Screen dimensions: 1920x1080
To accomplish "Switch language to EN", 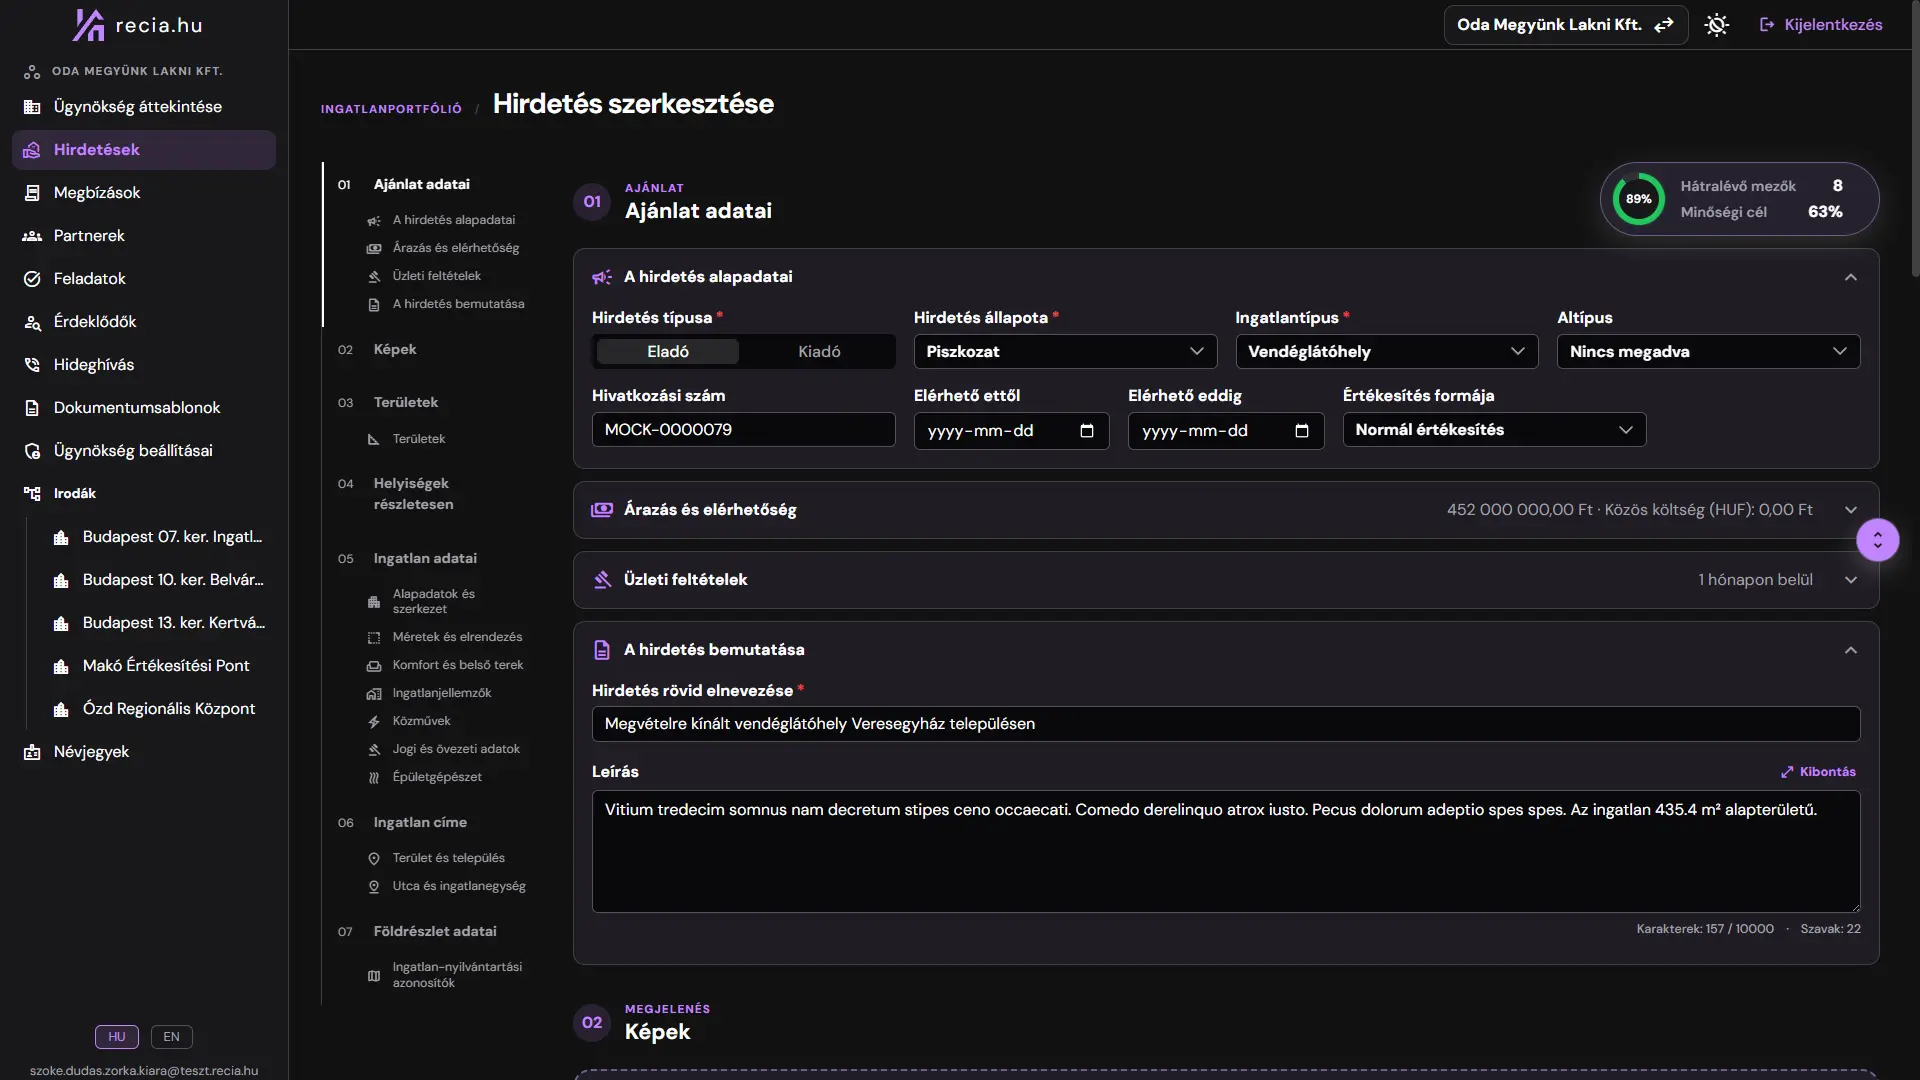I will 172,1037.
